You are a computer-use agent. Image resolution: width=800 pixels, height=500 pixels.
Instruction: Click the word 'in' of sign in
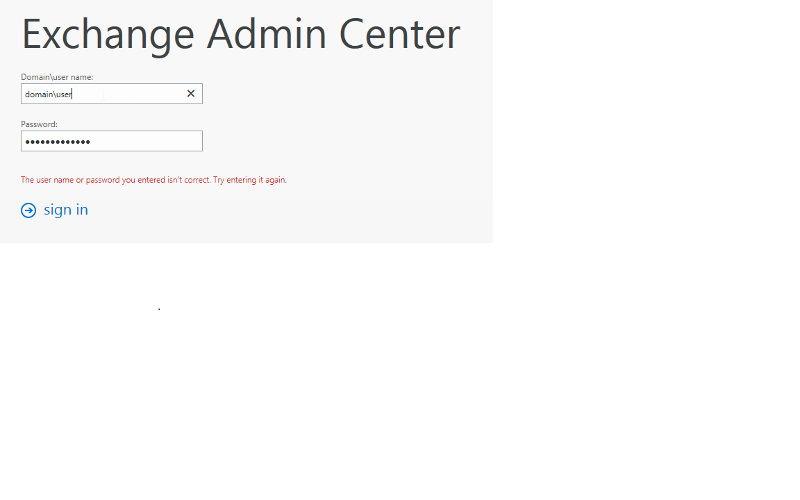point(82,210)
